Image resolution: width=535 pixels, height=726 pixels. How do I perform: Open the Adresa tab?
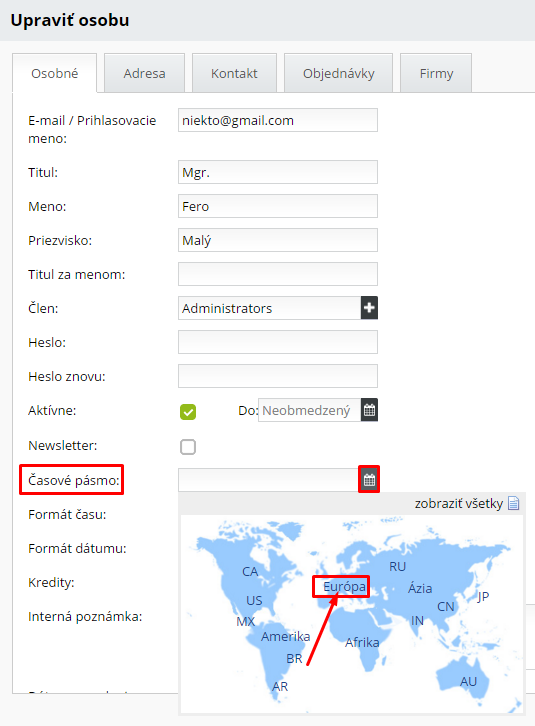[x=145, y=74]
